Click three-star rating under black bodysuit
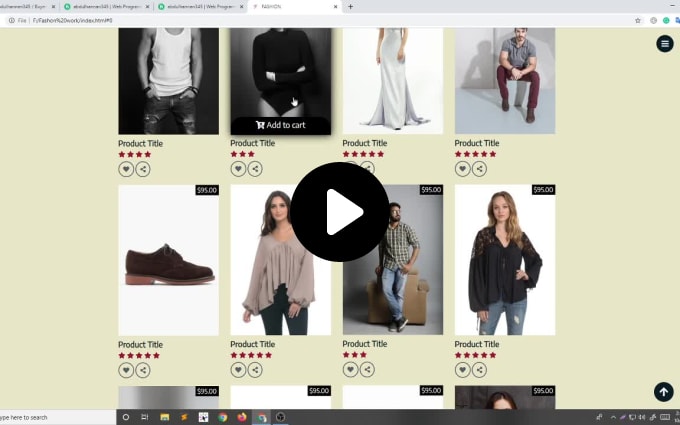Viewport: 680px width, 425px height. [x=242, y=154]
